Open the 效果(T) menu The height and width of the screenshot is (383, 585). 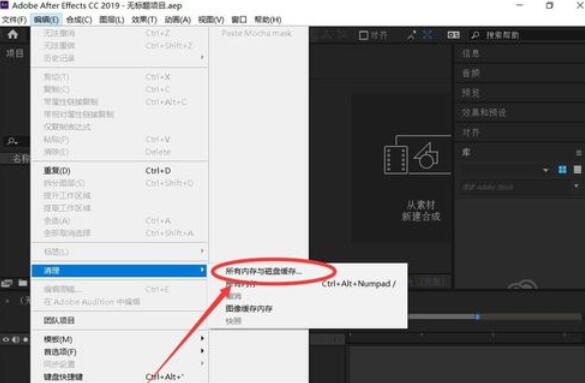pos(144,20)
